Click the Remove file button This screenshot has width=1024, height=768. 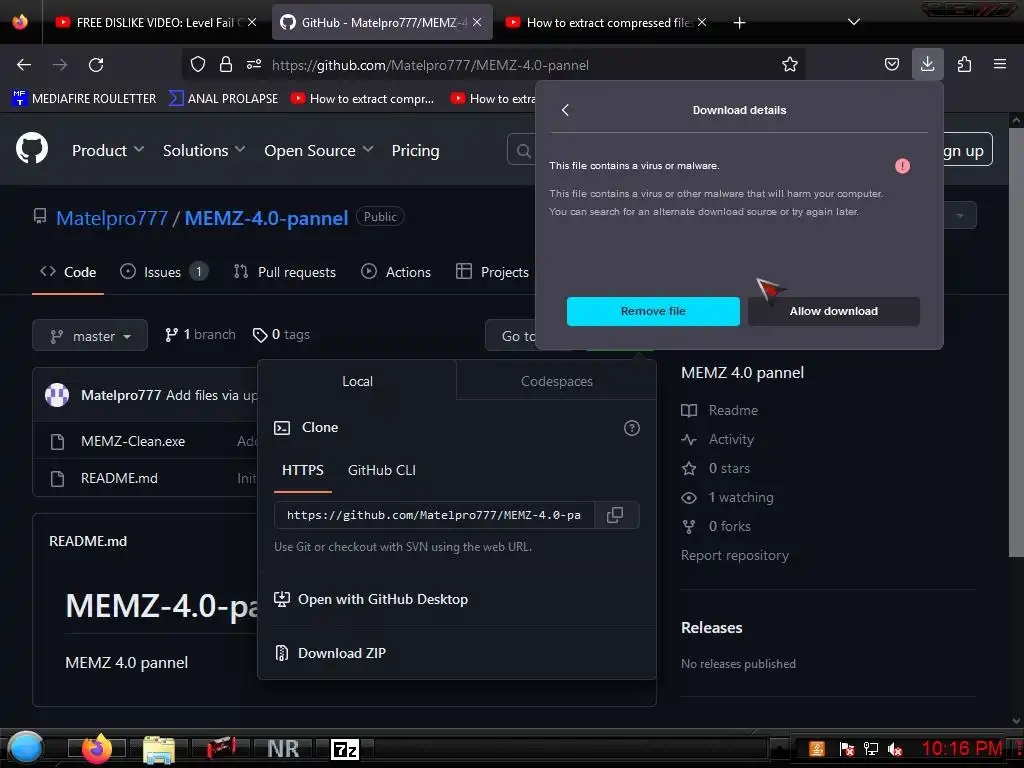tap(653, 311)
